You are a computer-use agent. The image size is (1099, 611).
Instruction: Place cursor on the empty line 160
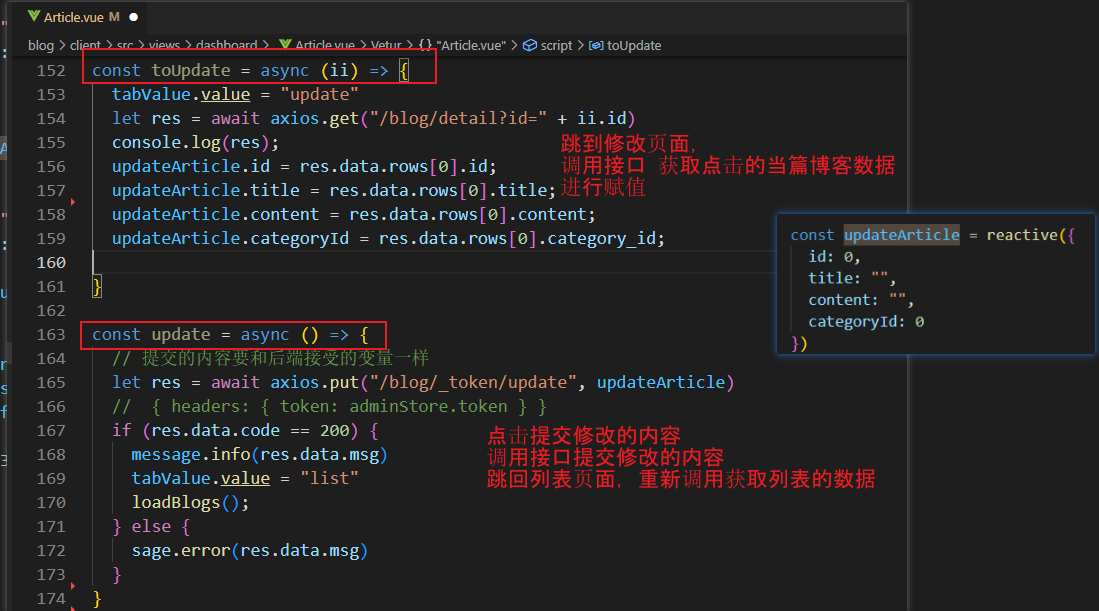pos(300,262)
